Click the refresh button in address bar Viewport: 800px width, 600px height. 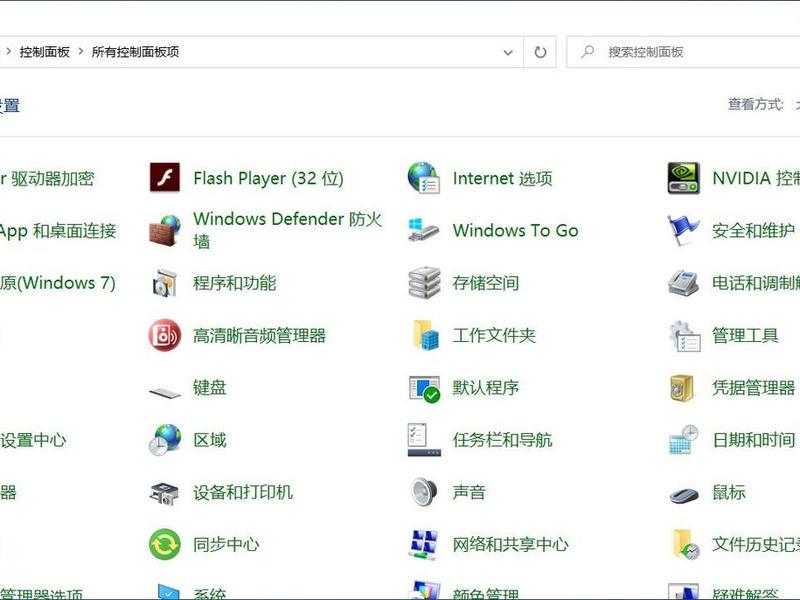click(540, 52)
